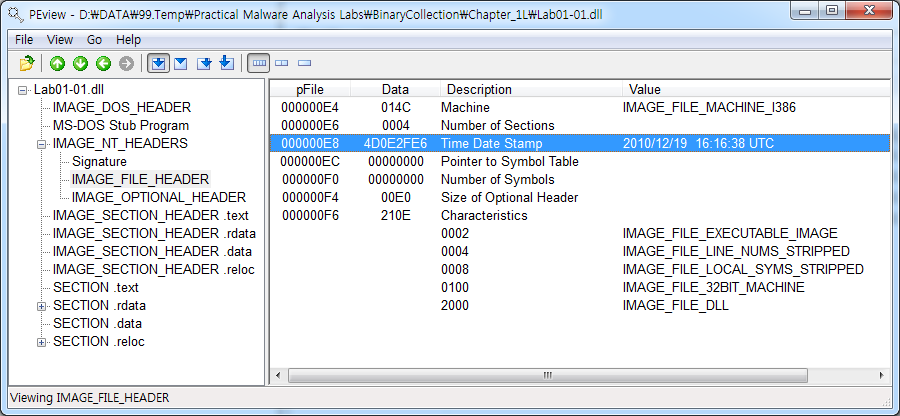Toggle the last single-block width view button
Image resolution: width=900 pixels, height=416 pixels.
click(304, 63)
